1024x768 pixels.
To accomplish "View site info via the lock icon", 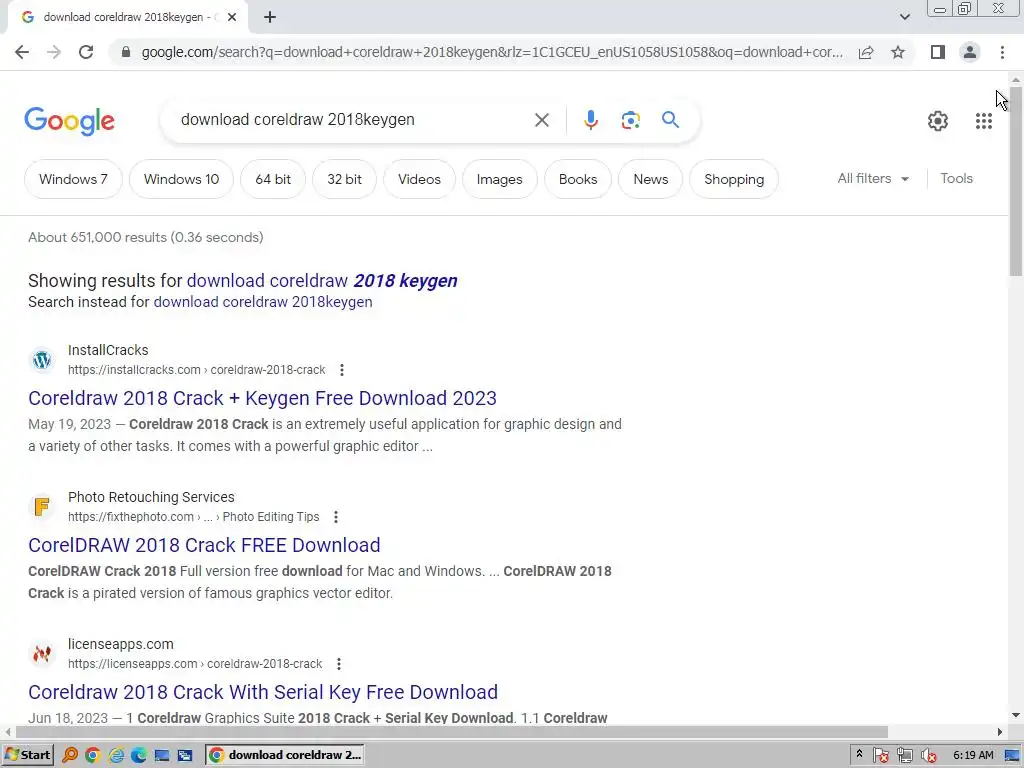I will (x=125, y=52).
